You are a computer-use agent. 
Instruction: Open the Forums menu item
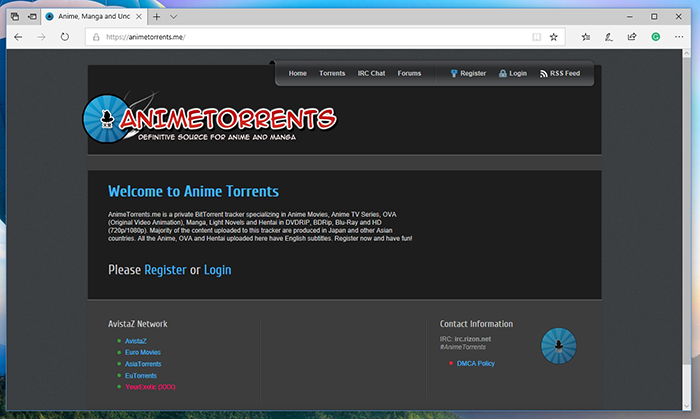pyautogui.click(x=409, y=73)
